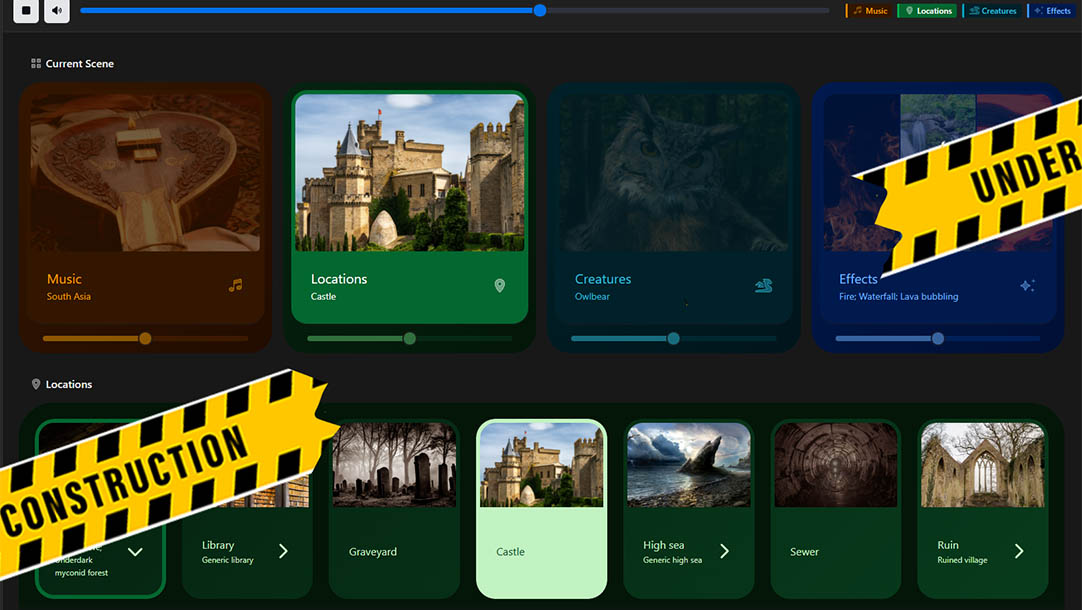Viewport: 1082px width, 610px height.
Task: Toggle the Music filter in top bar
Action: 869,11
